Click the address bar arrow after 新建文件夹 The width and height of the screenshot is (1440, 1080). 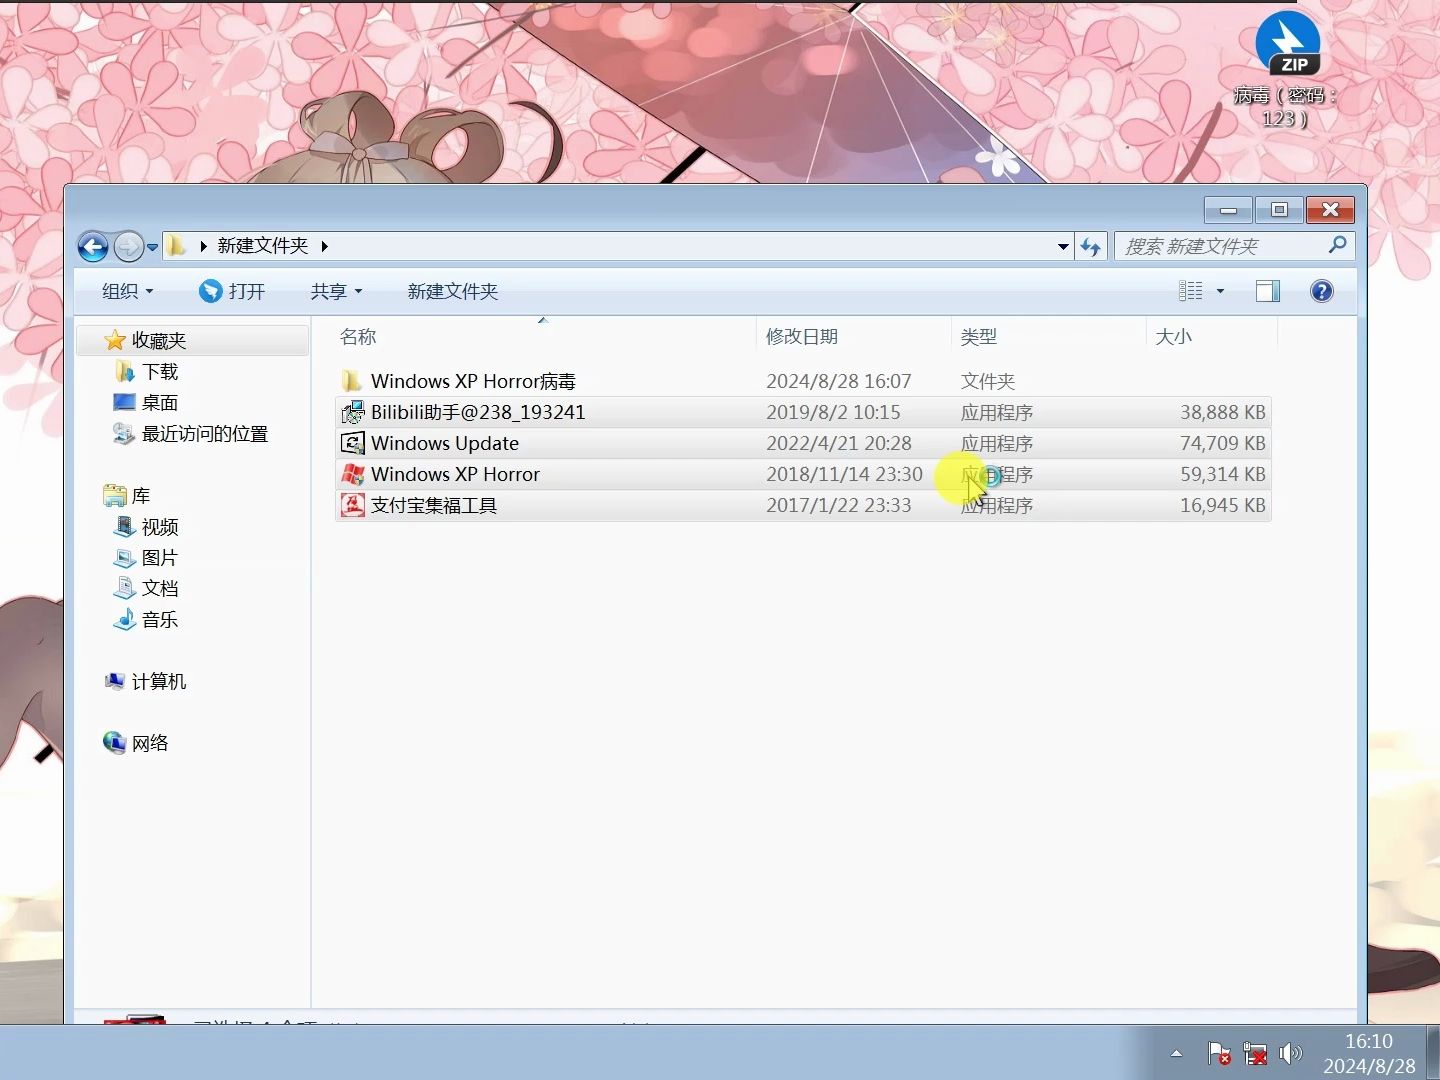click(x=324, y=246)
